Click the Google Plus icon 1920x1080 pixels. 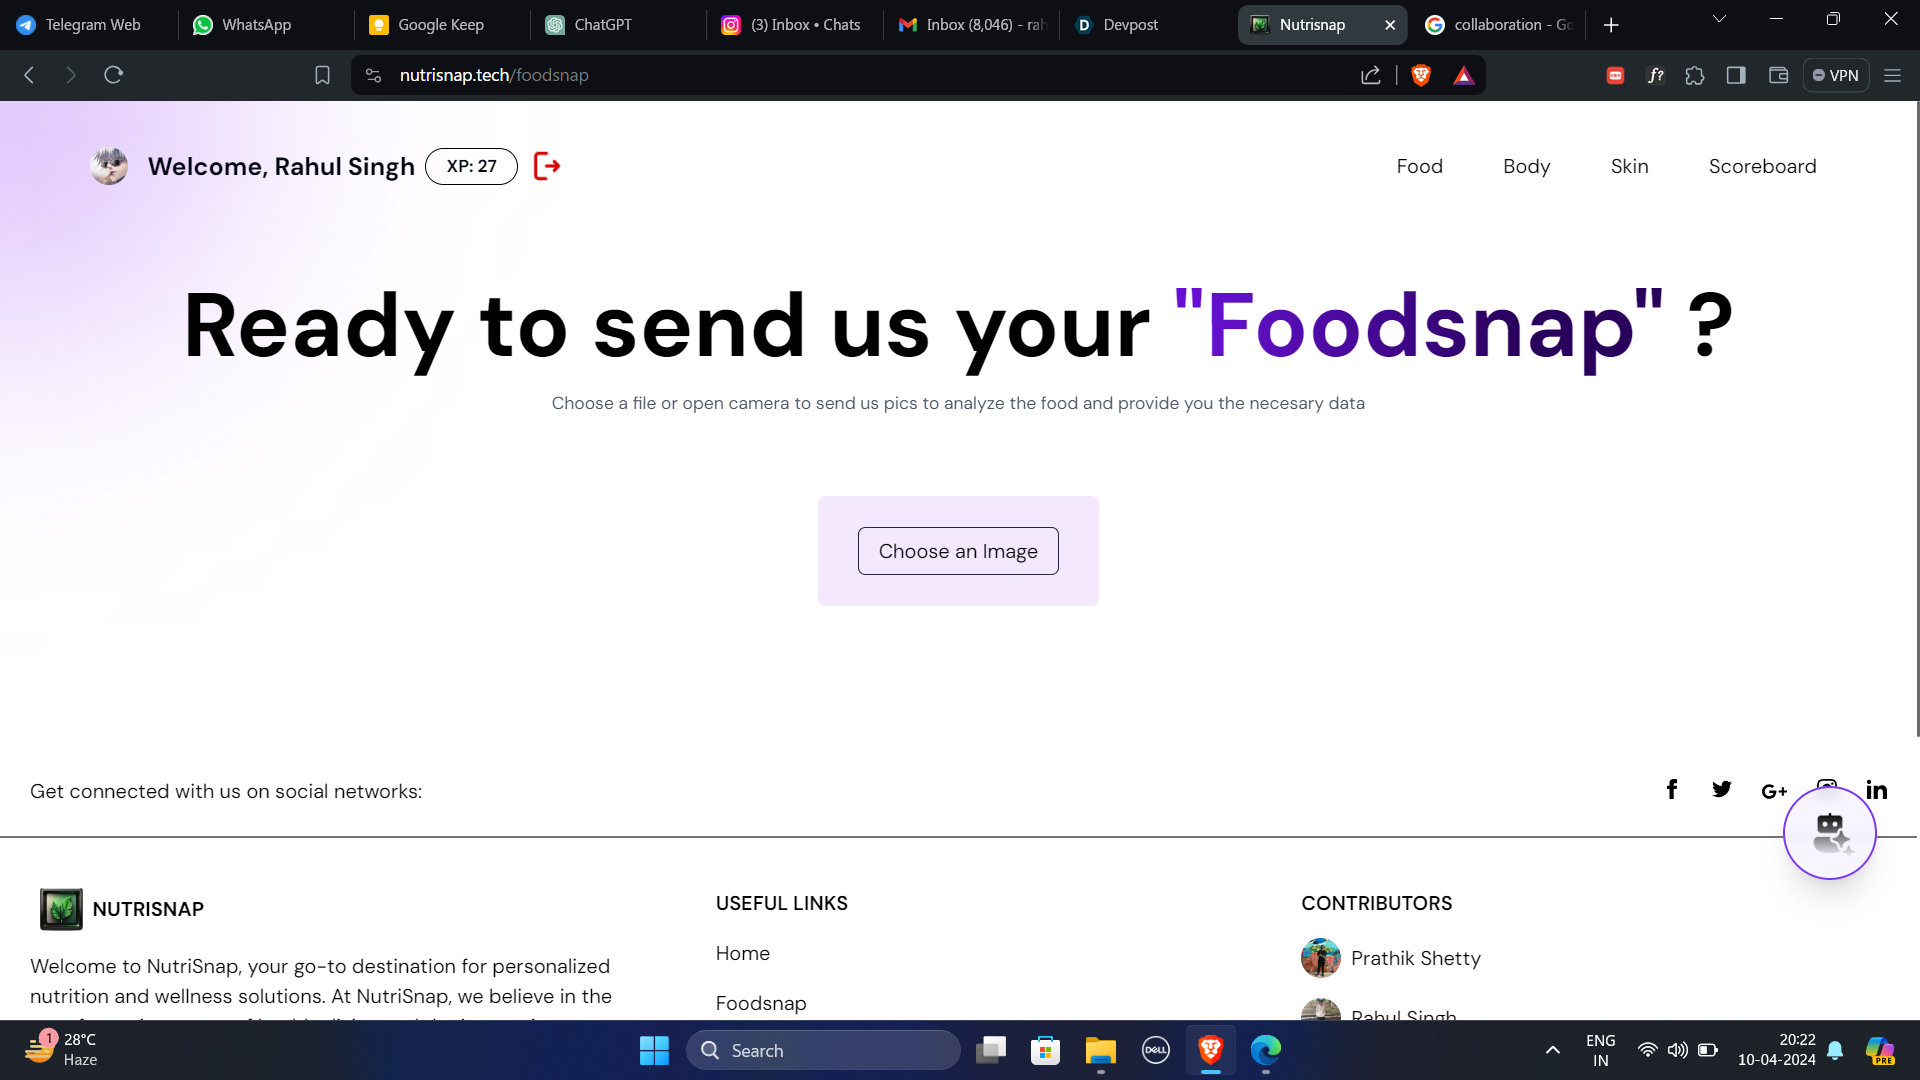(x=1774, y=791)
